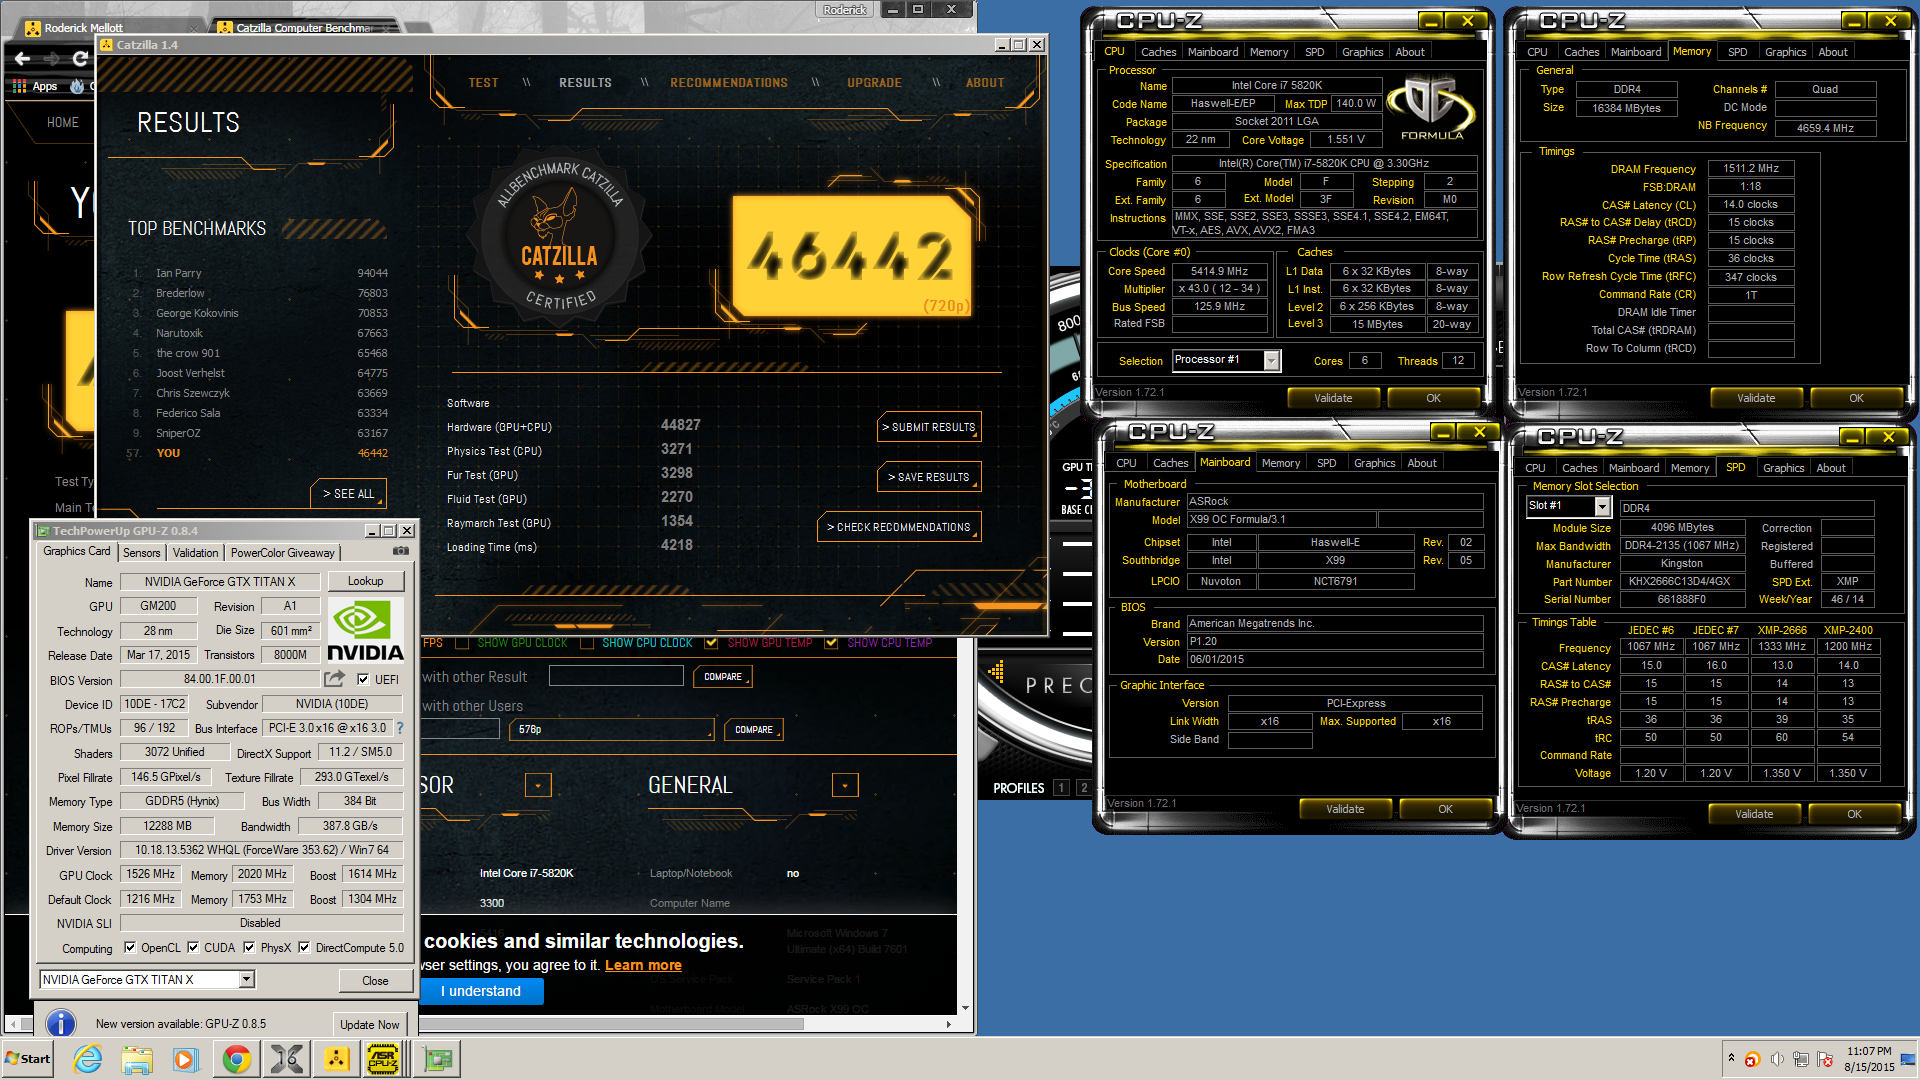Click COMPARE next to other Result field
The height and width of the screenshot is (1080, 1920).
click(x=723, y=677)
